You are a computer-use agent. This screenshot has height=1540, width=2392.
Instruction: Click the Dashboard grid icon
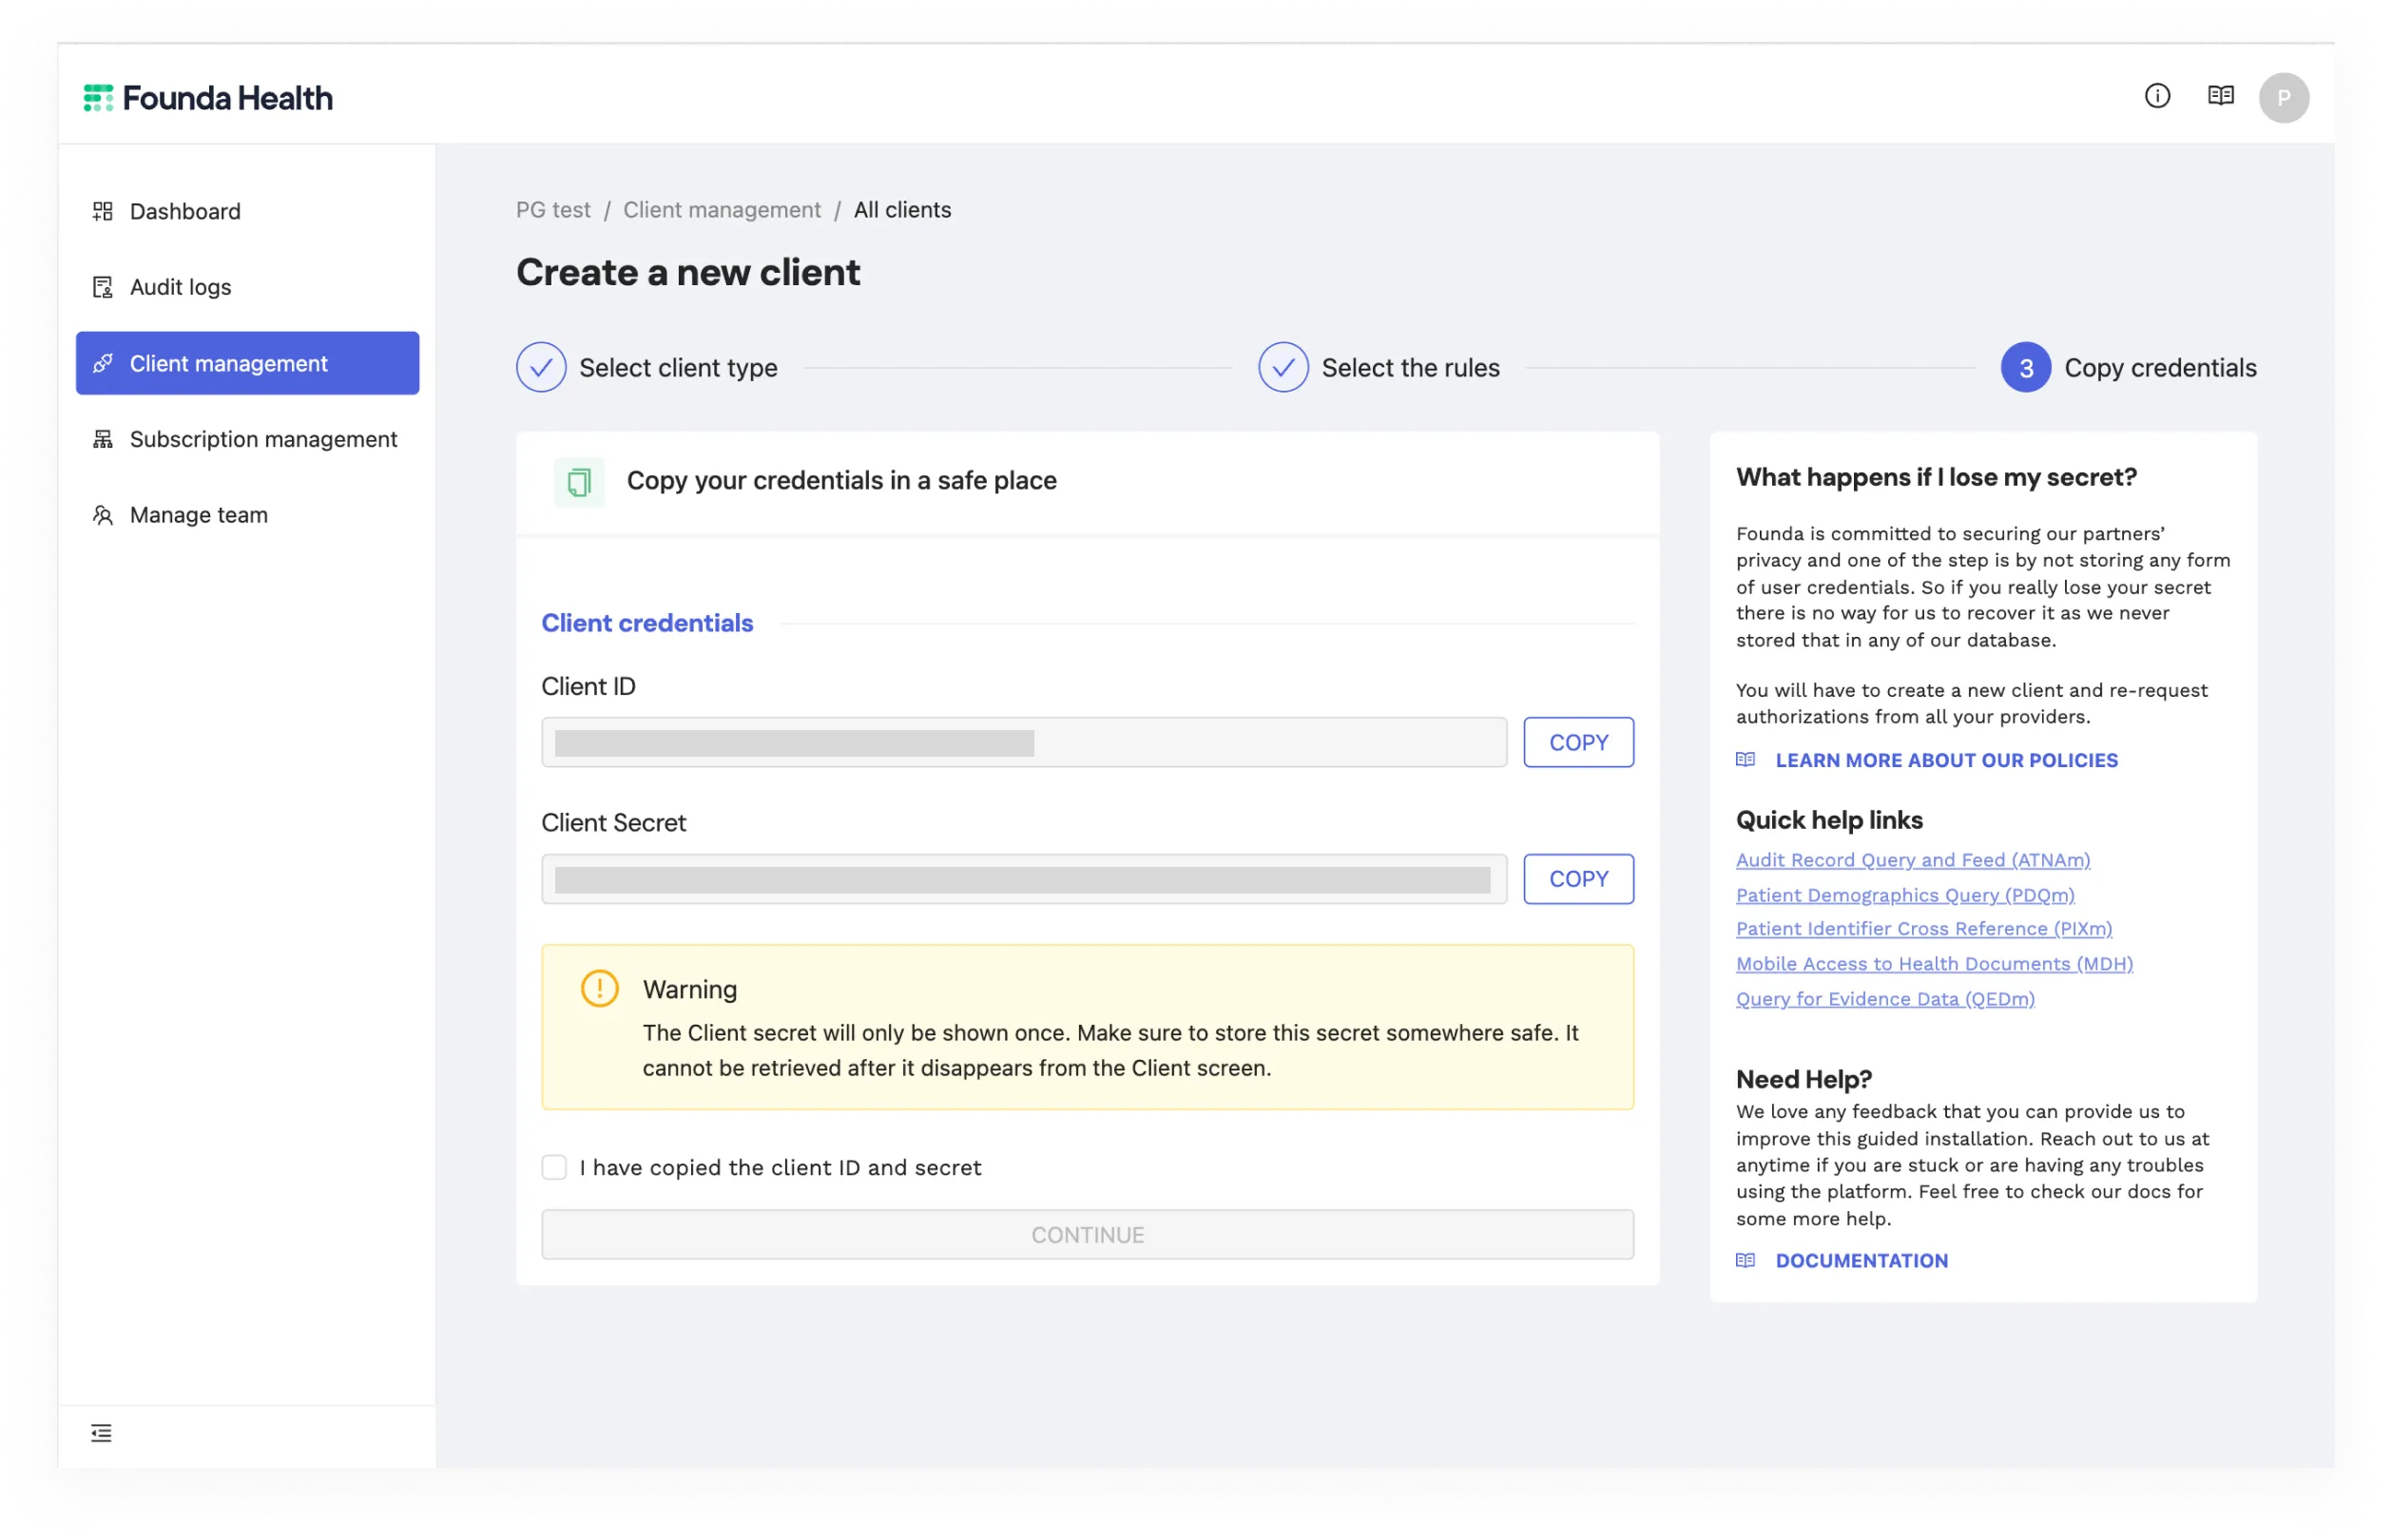(x=102, y=211)
